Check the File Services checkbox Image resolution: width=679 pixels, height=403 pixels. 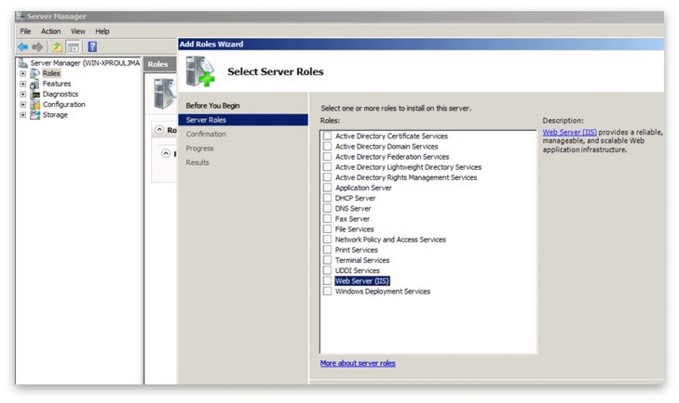pos(327,229)
